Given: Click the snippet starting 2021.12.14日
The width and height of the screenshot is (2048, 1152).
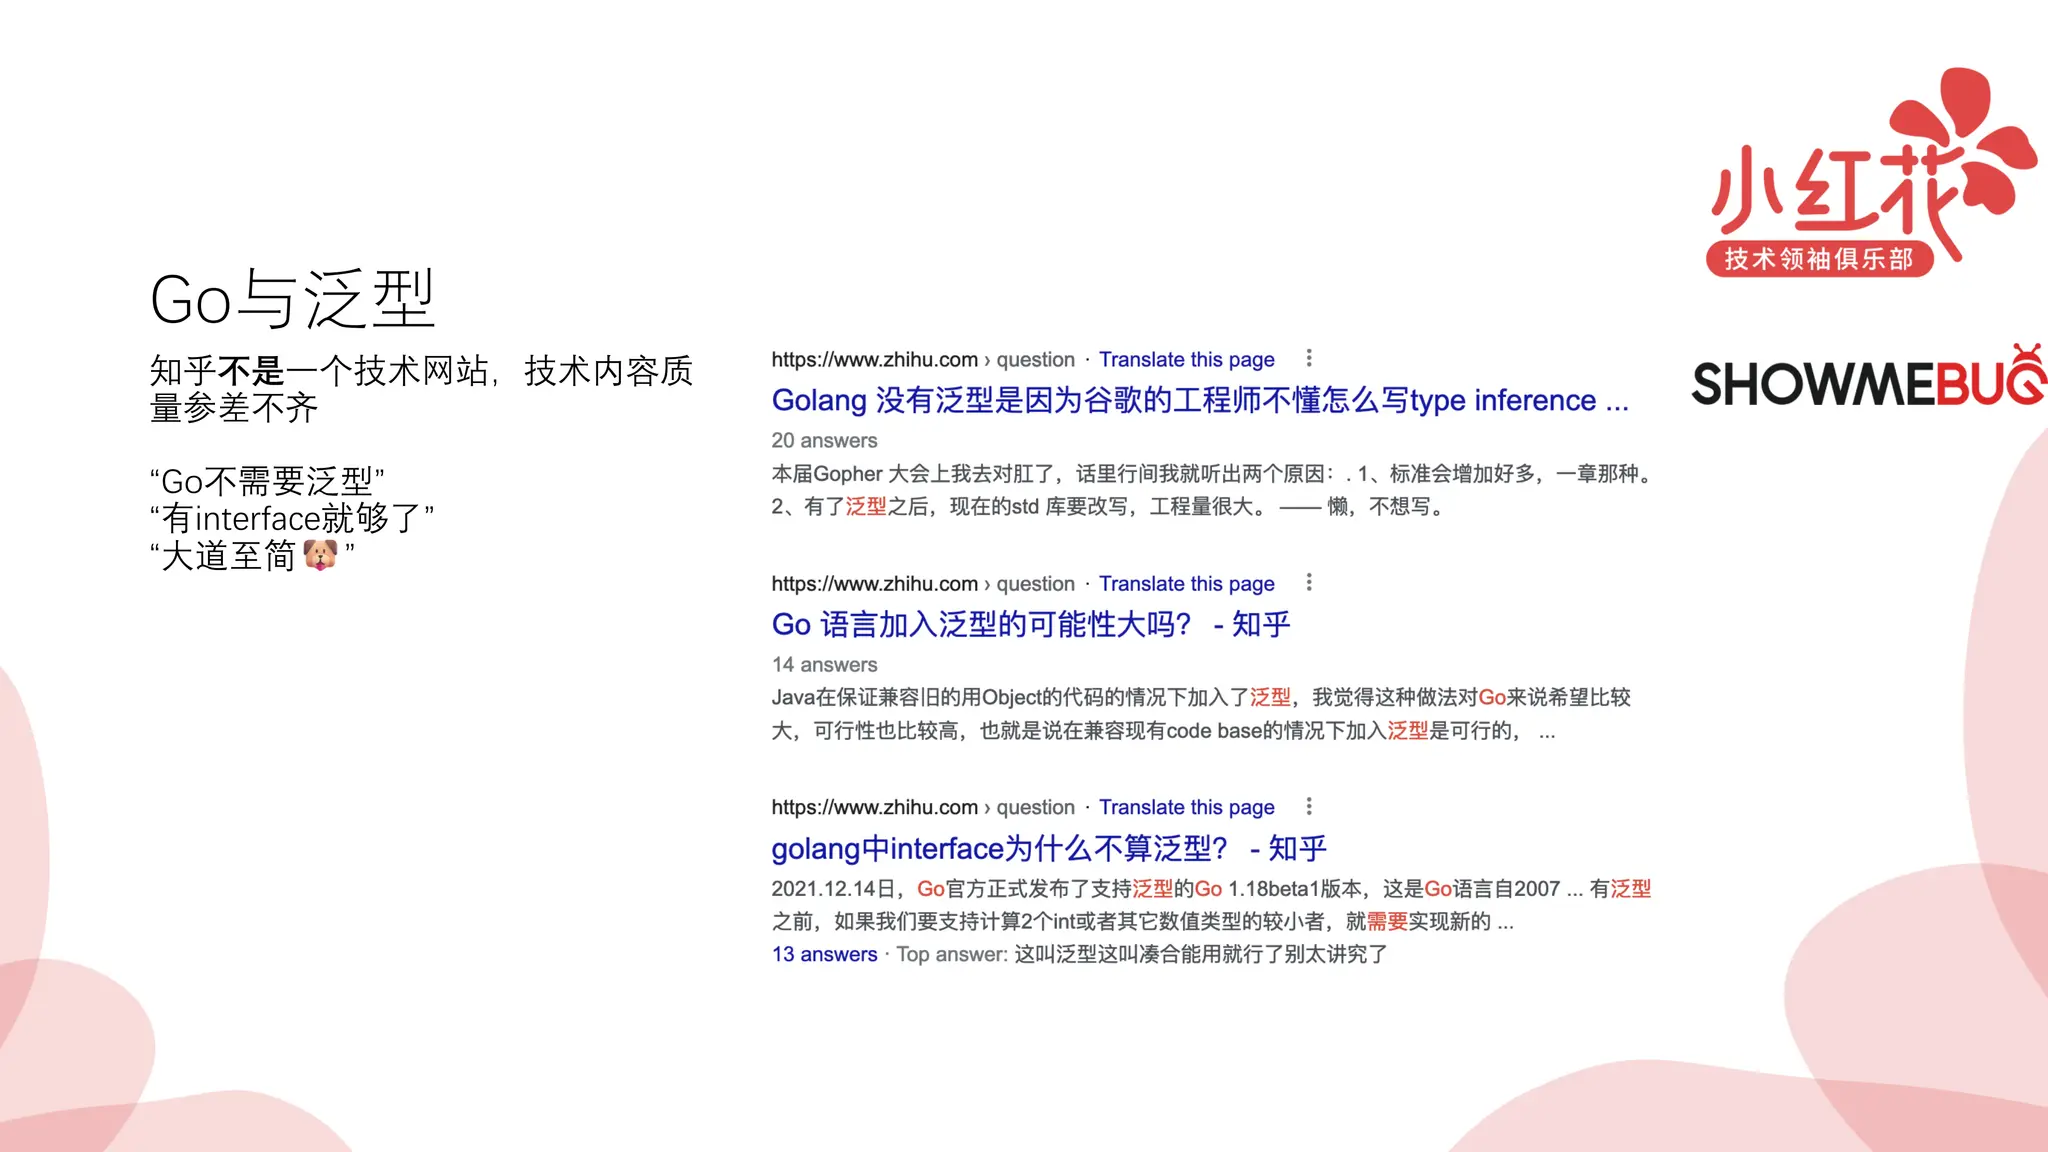Looking at the screenshot, I should coord(1211,905).
